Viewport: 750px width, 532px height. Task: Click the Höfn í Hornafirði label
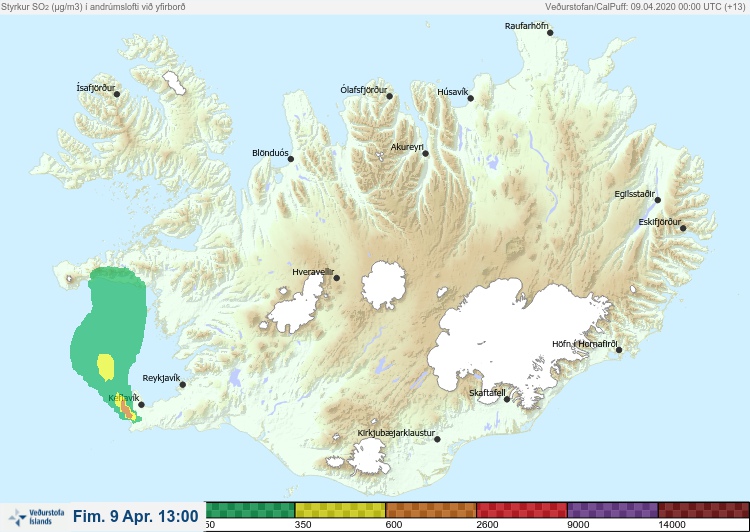point(585,344)
